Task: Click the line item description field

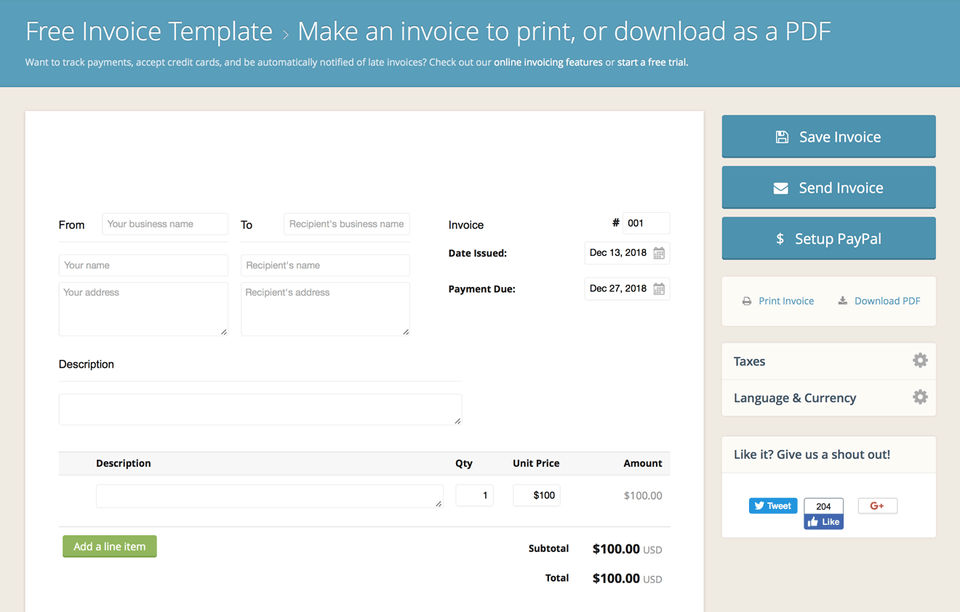Action: 269,496
